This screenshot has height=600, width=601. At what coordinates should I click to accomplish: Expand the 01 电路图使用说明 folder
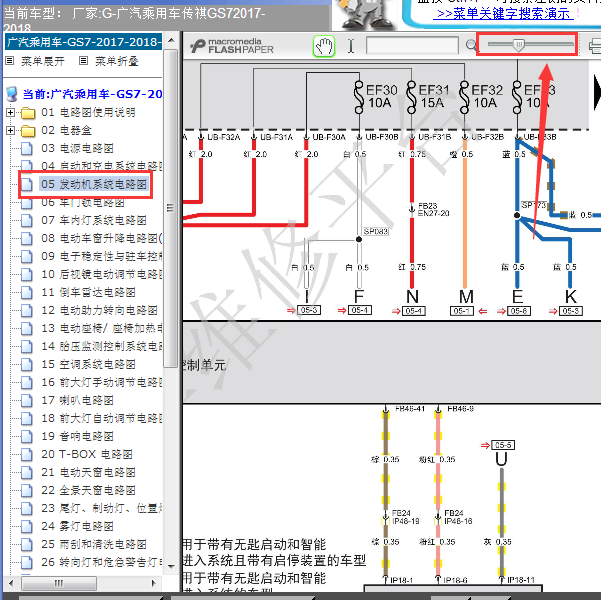pos(11,113)
